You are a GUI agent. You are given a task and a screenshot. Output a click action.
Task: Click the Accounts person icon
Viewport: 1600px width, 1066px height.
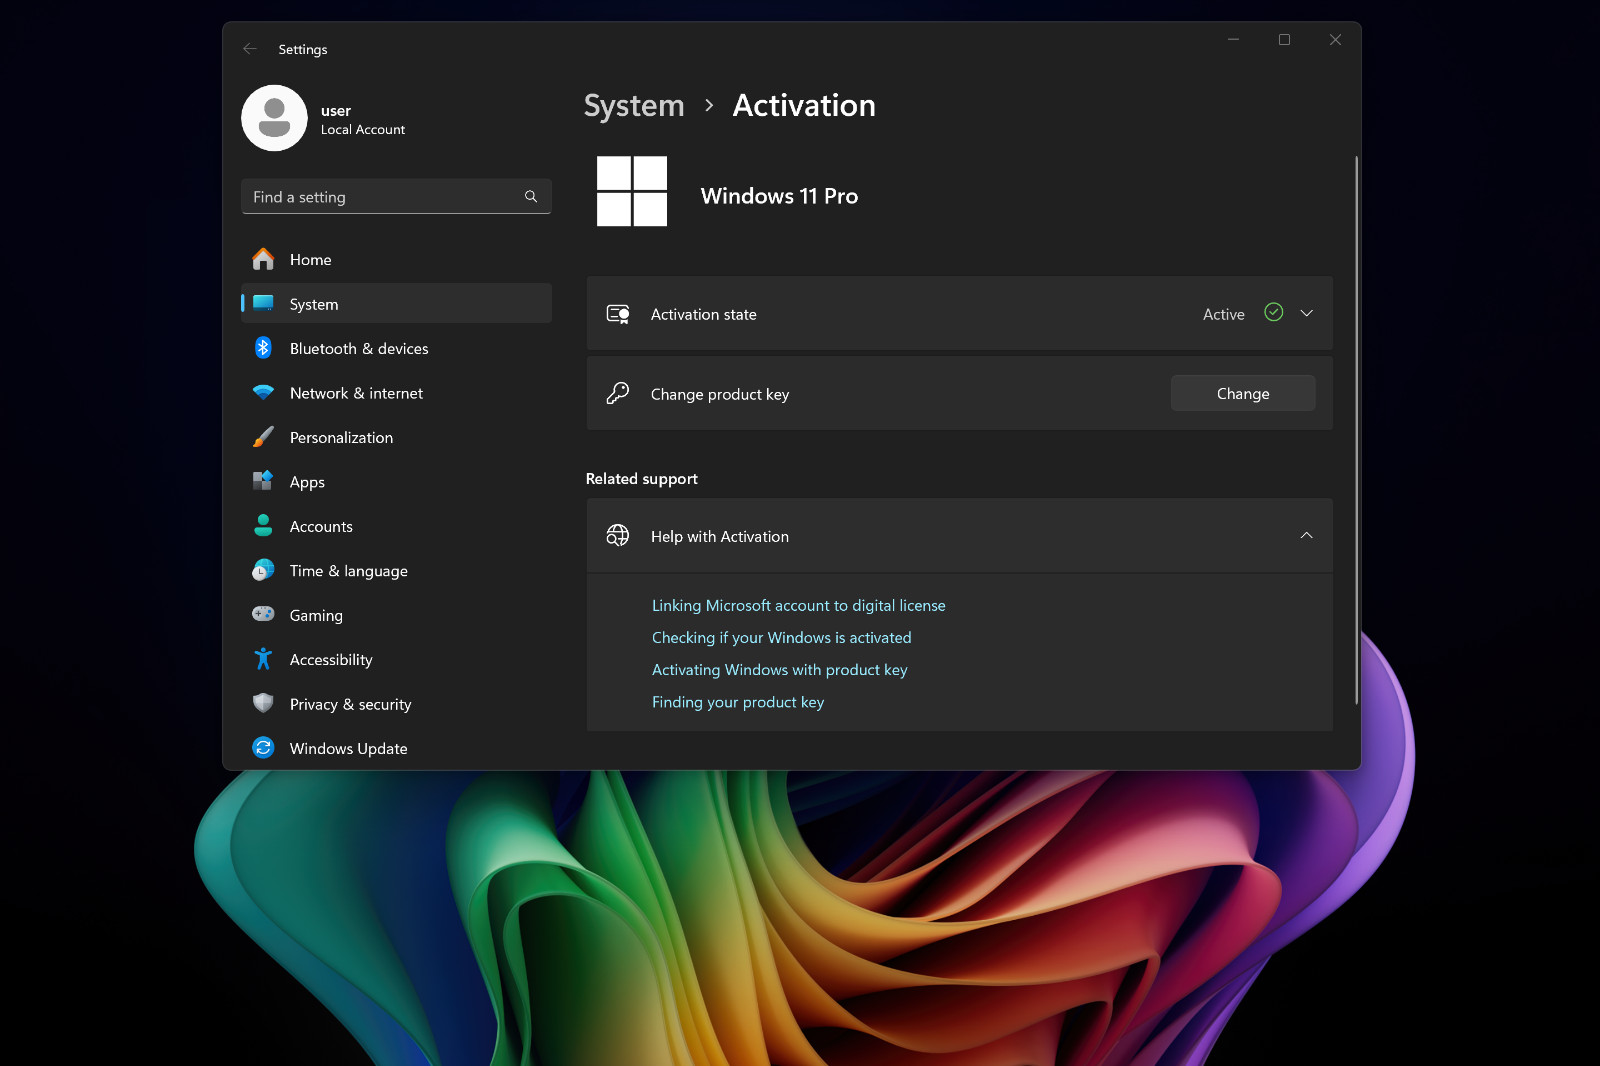pyautogui.click(x=263, y=525)
